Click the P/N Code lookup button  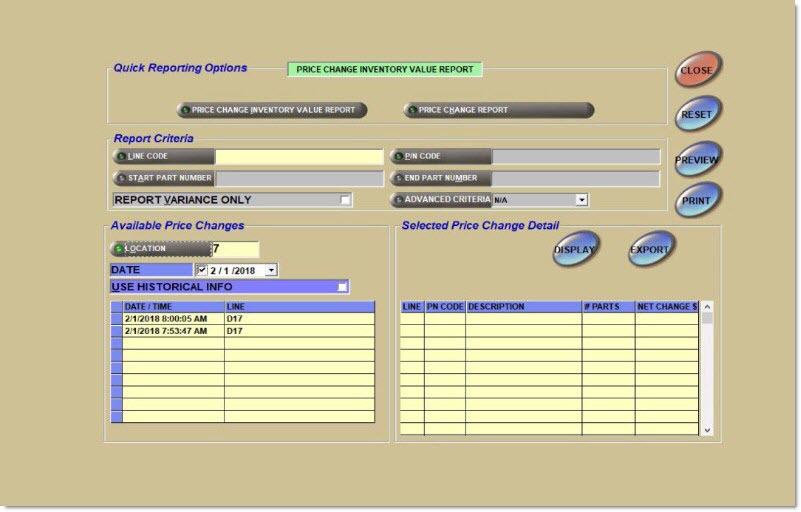tap(440, 157)
